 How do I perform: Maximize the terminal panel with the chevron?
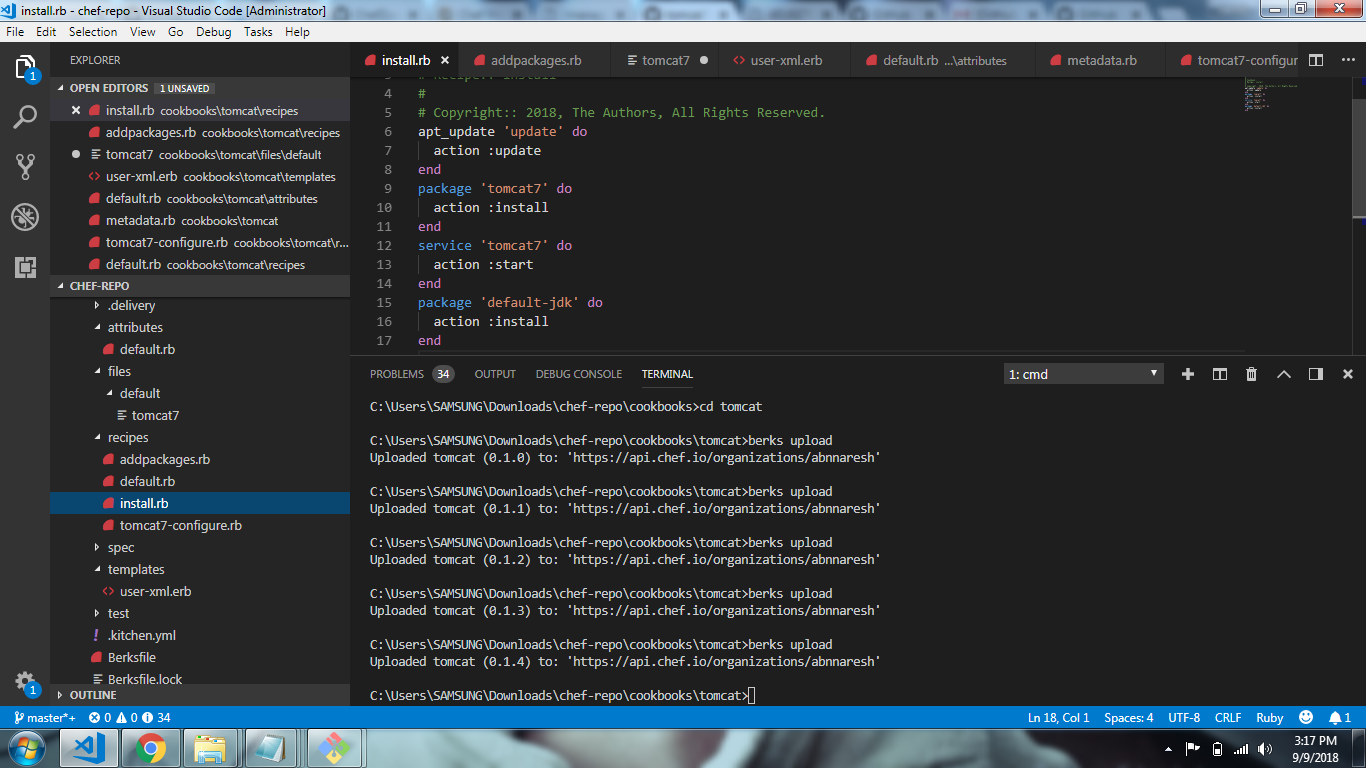(1284, 373)
